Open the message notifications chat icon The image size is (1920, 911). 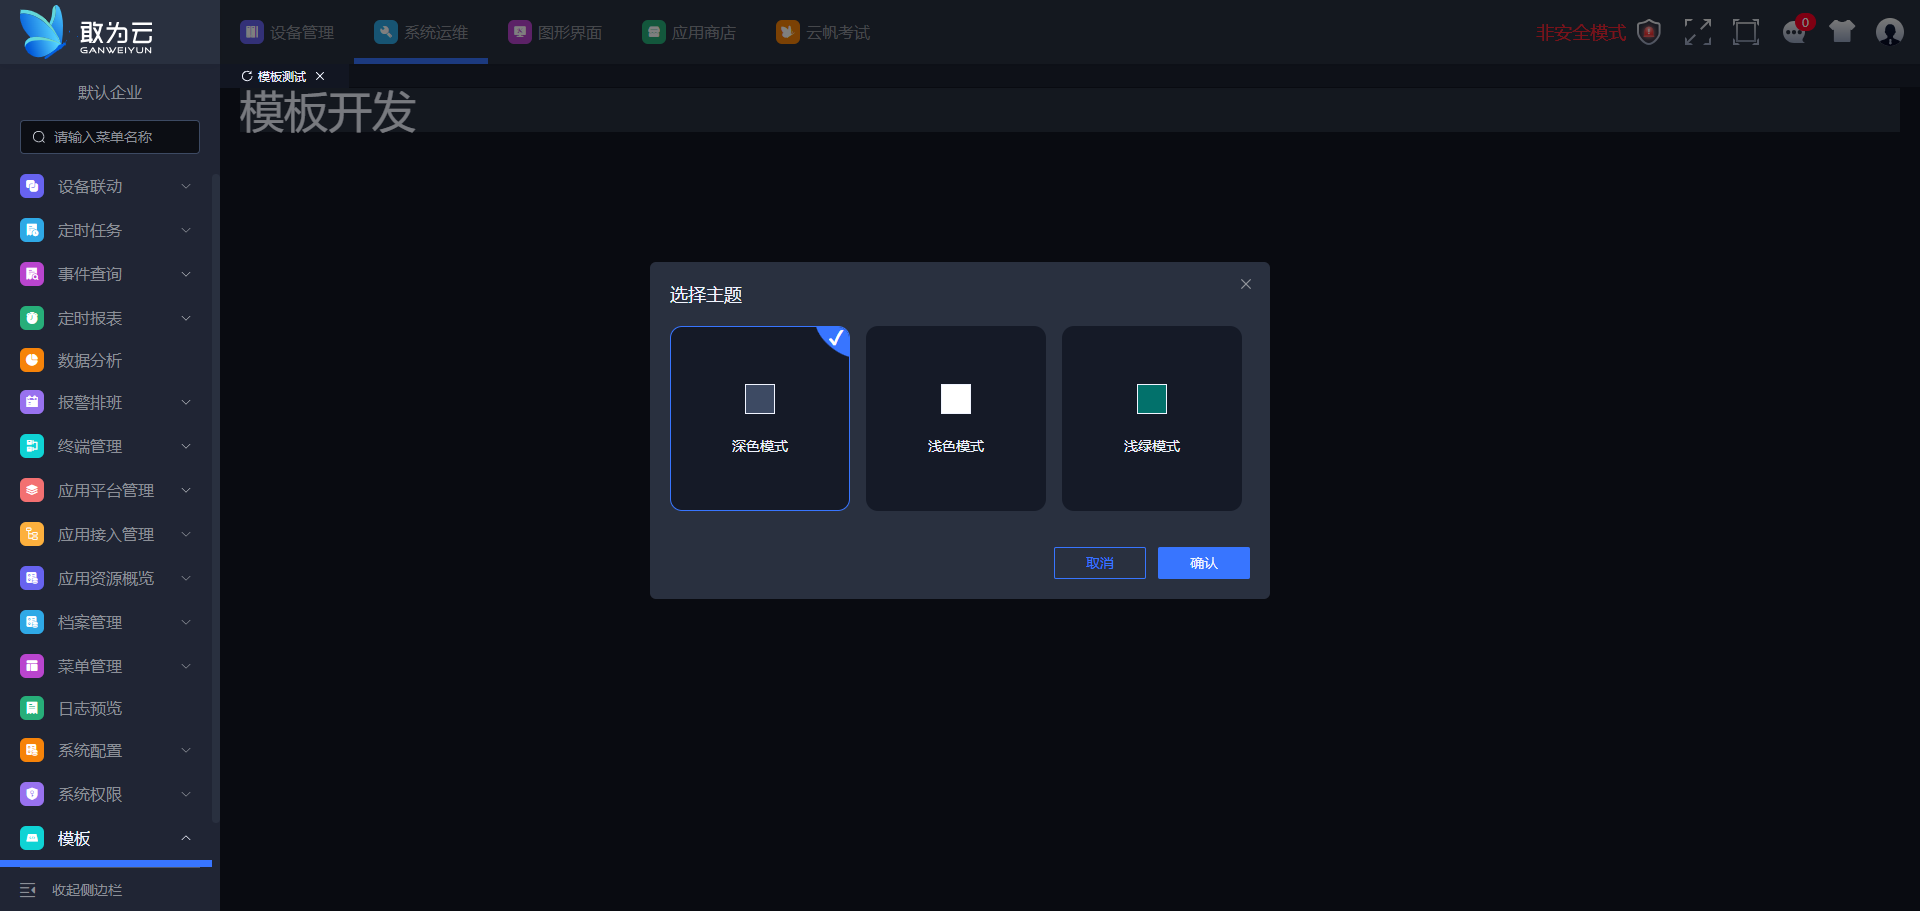1794,32
